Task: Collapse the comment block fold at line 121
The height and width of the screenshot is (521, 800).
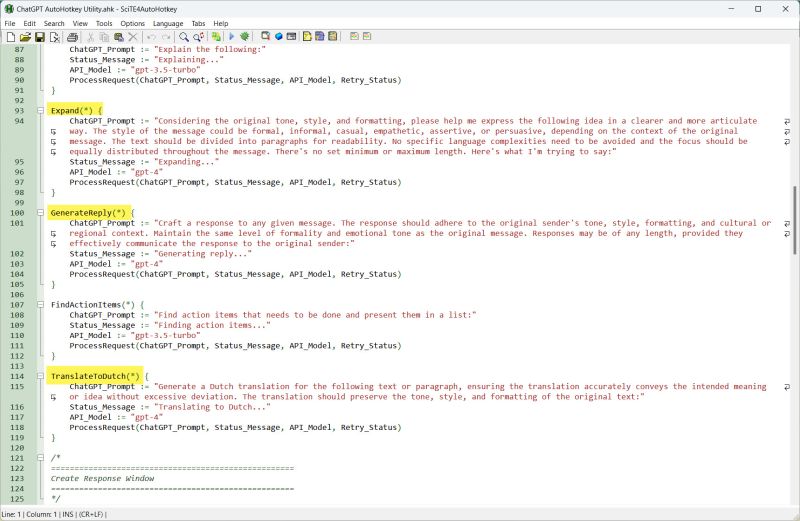Action: tap(40, 458)
